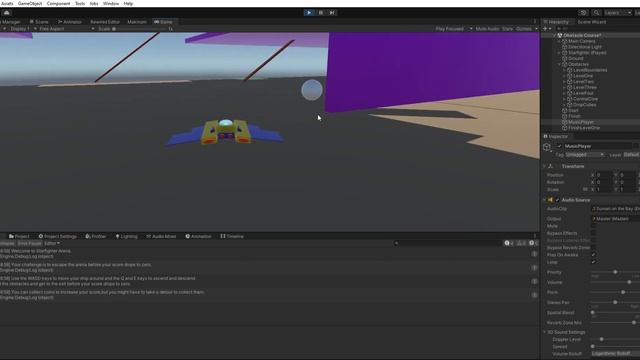
Task: Click the console warning count icon
Action: click(x=519, y=243)
